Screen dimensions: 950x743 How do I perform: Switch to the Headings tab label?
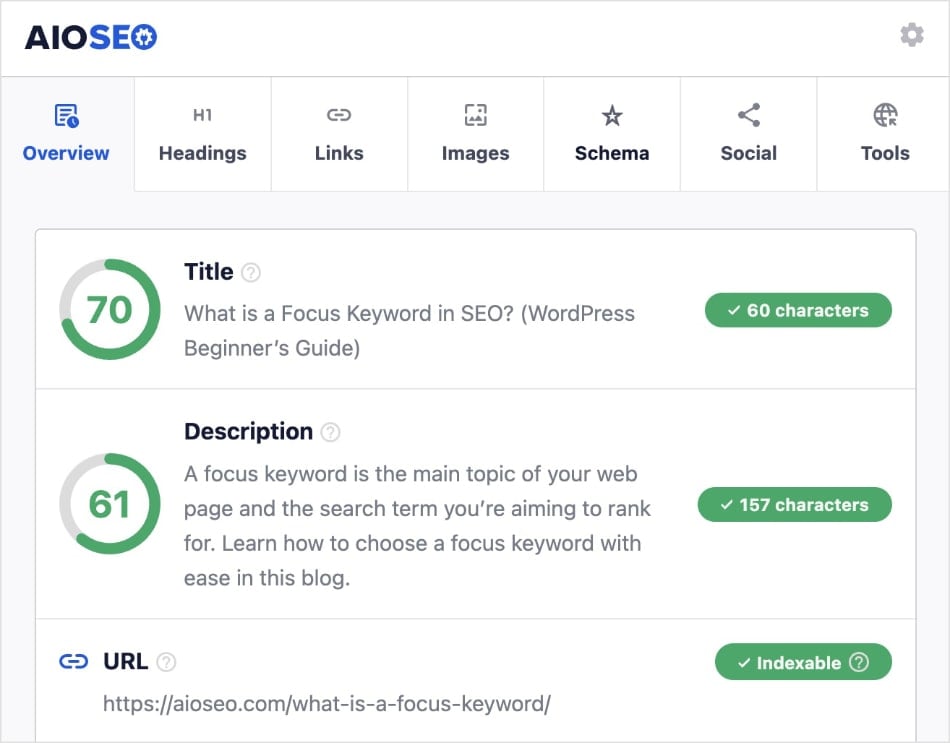(x=202, y=153)
